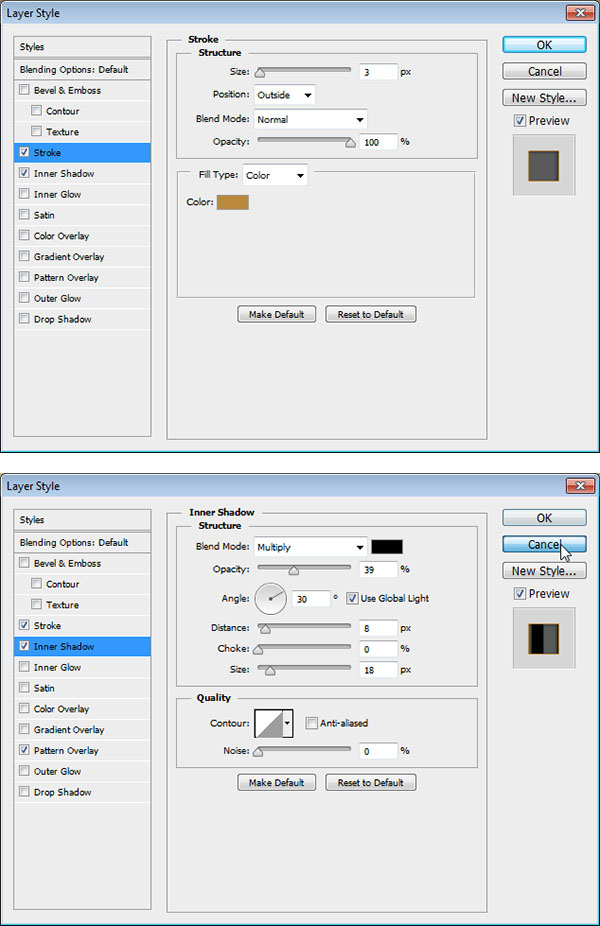Pick the gold stroke Color swatch
This screenshot has height=926, width=600.
233,202
